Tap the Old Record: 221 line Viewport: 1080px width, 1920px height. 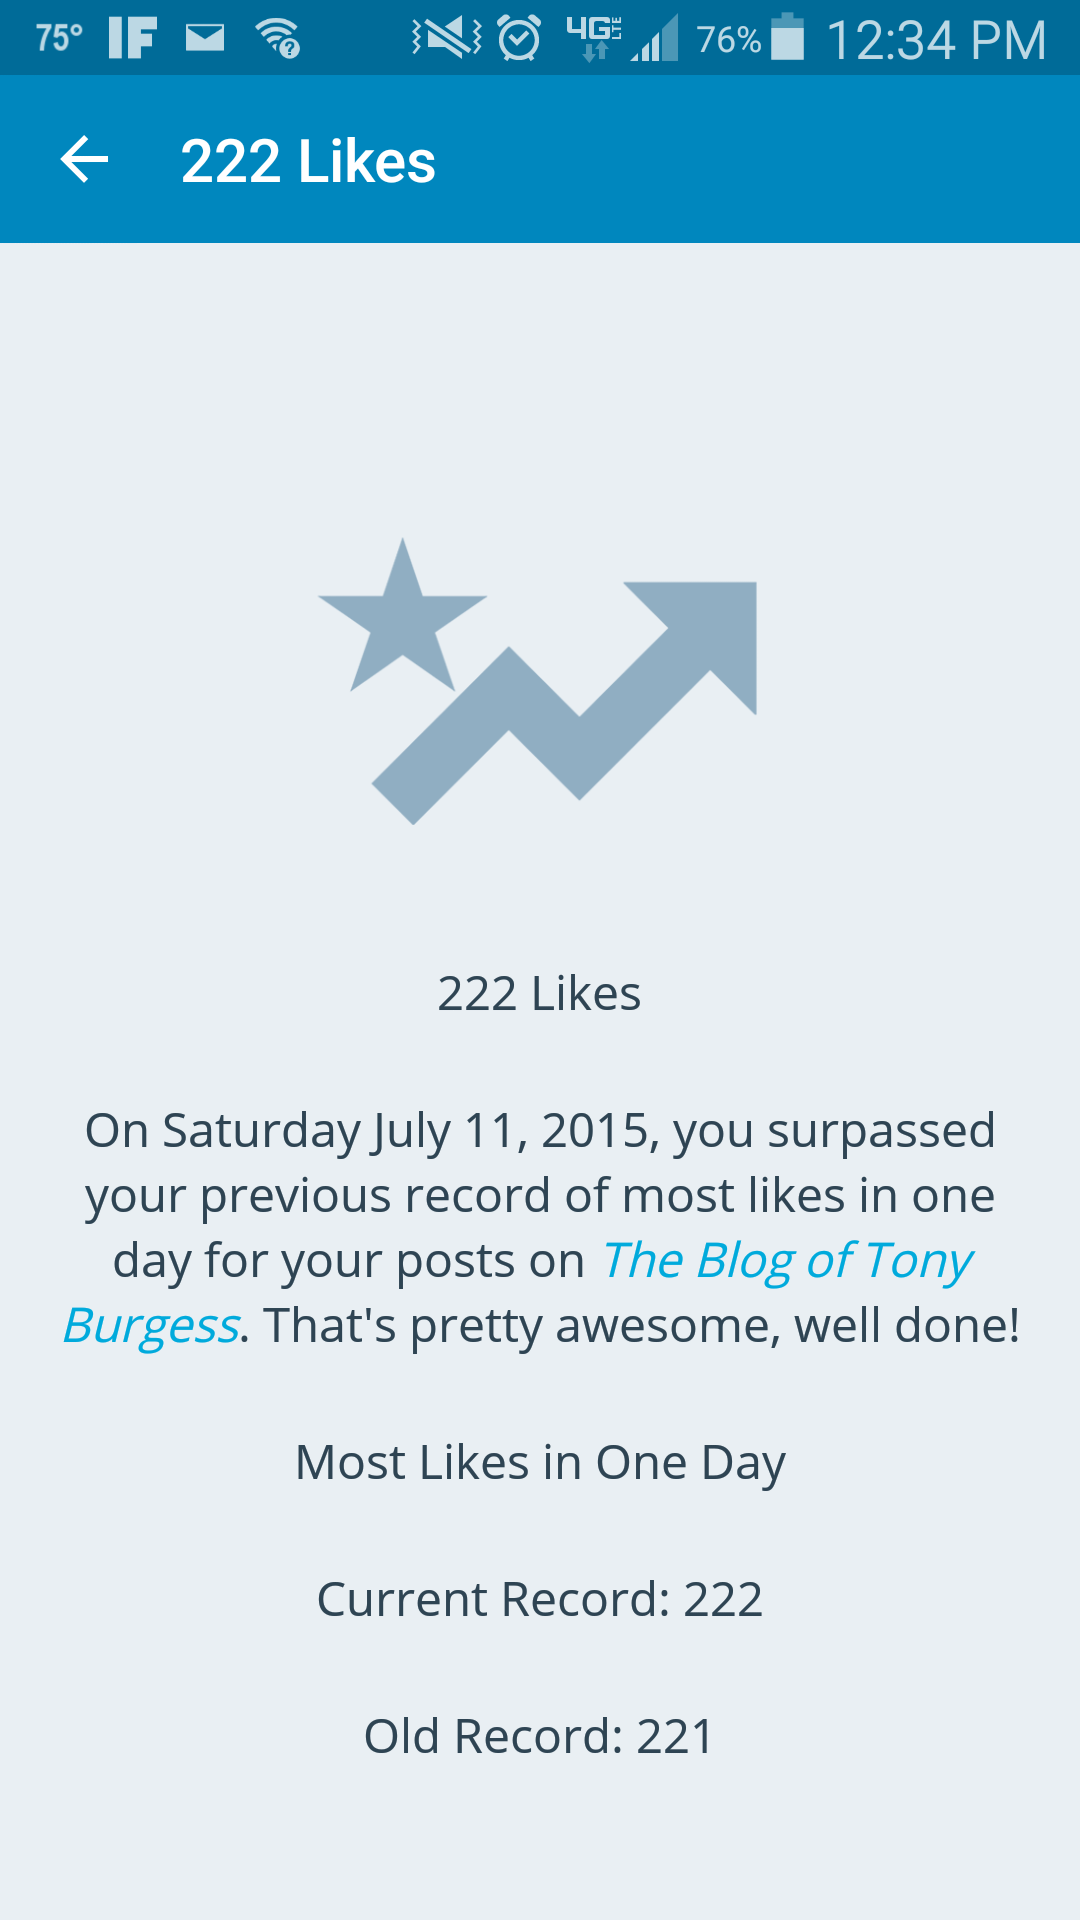coord(540,1737)
